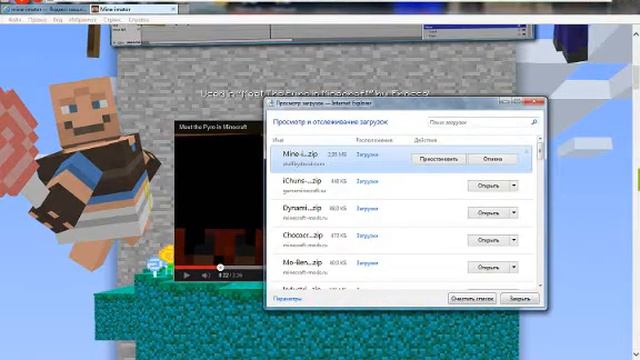Switch to the Mine-imator browser tab
Screen dimensions: 640x360
133,9
